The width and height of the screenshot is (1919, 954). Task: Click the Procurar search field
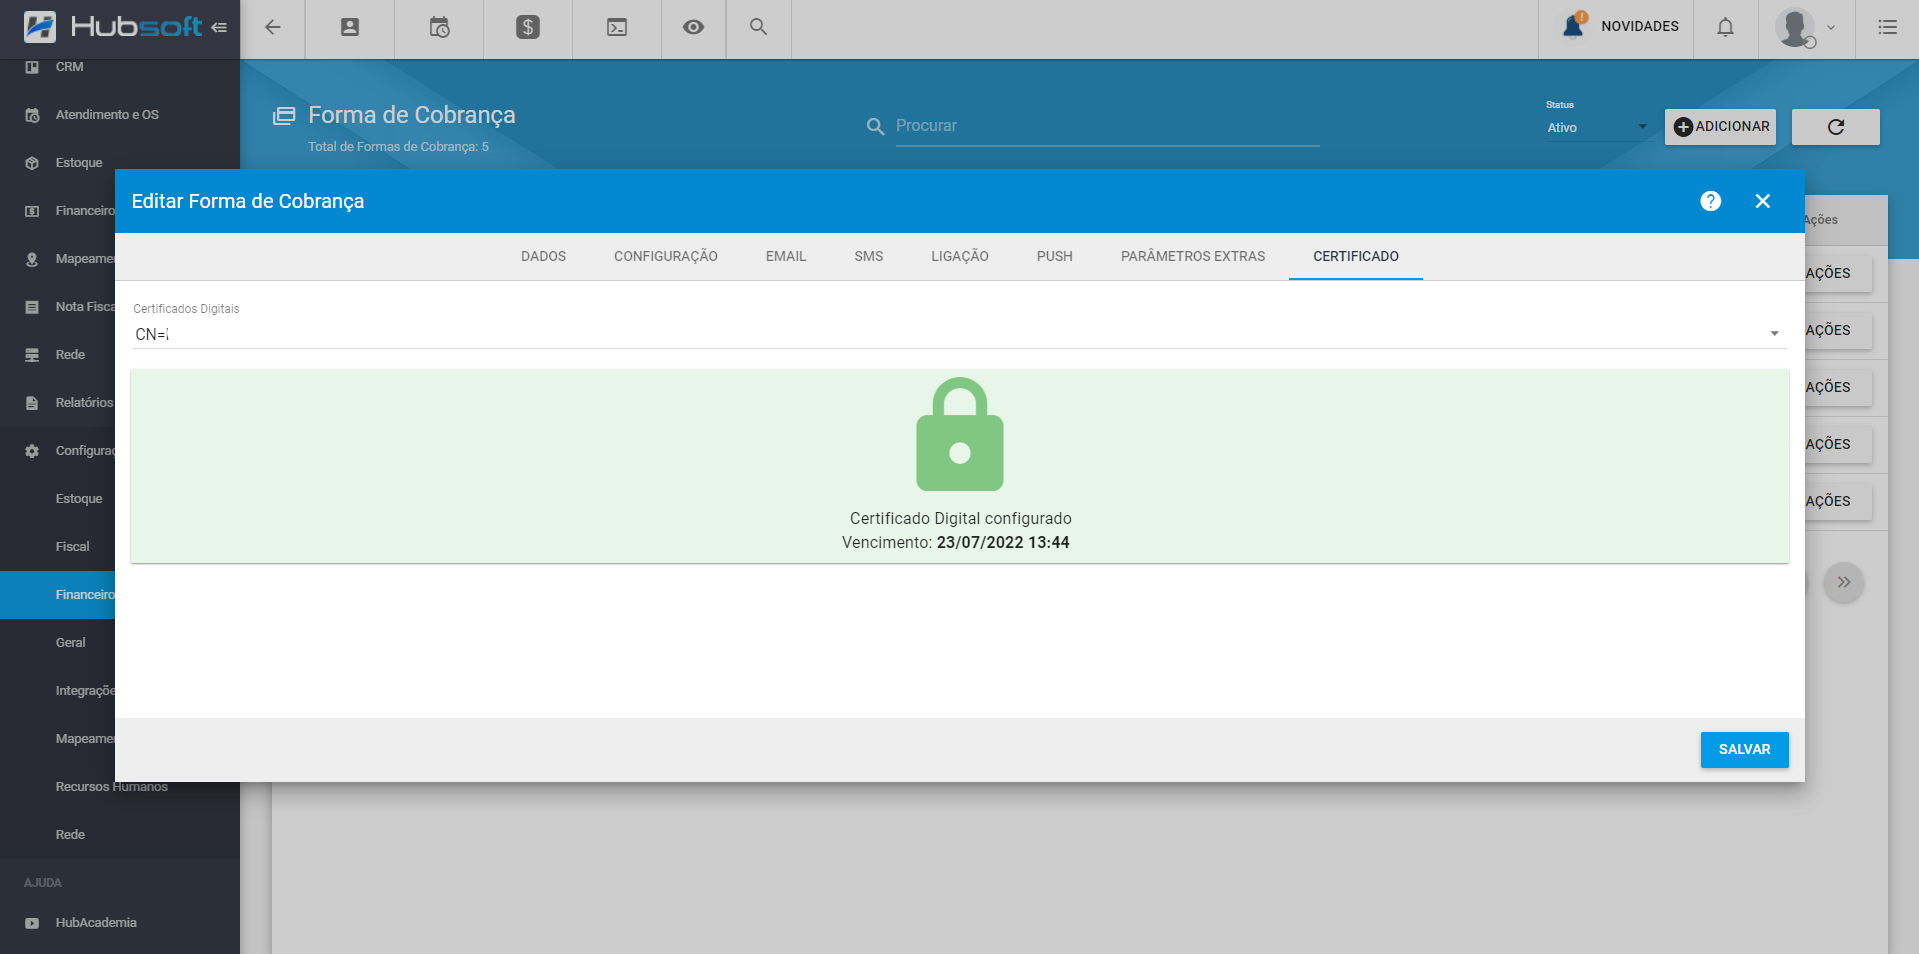(1107, 126)
